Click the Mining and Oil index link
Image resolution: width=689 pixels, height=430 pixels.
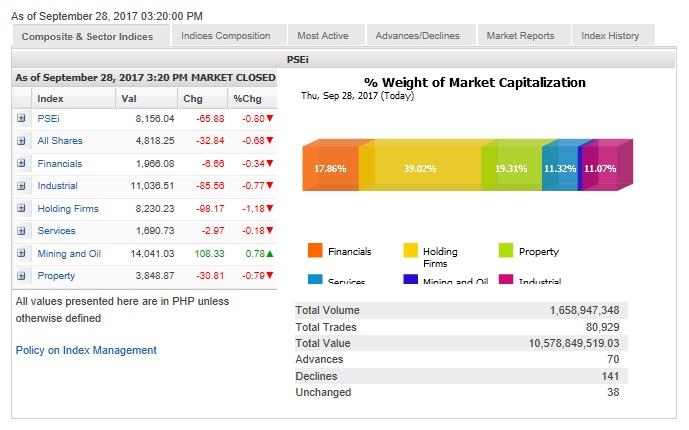(69, 253)
